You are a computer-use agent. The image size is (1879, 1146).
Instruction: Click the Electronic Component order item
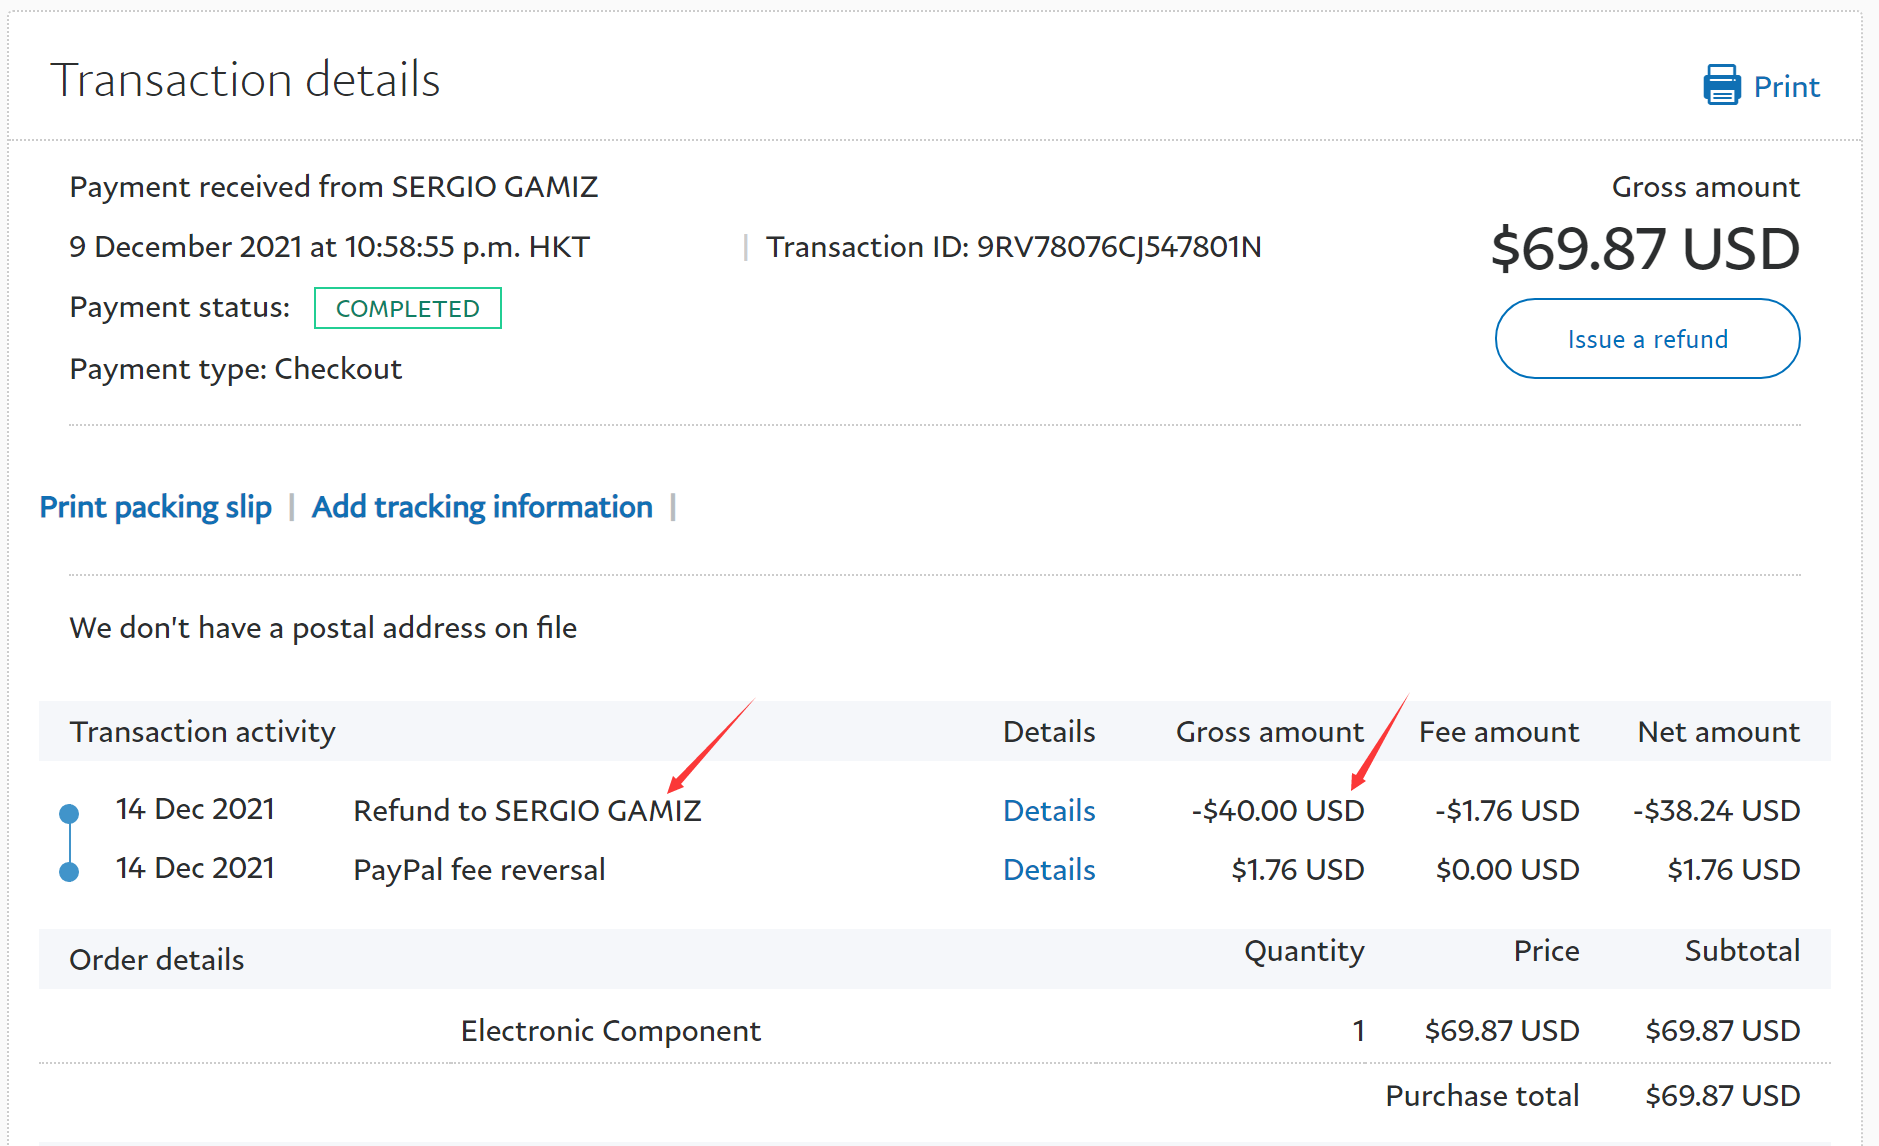[x=610, y=1030]
